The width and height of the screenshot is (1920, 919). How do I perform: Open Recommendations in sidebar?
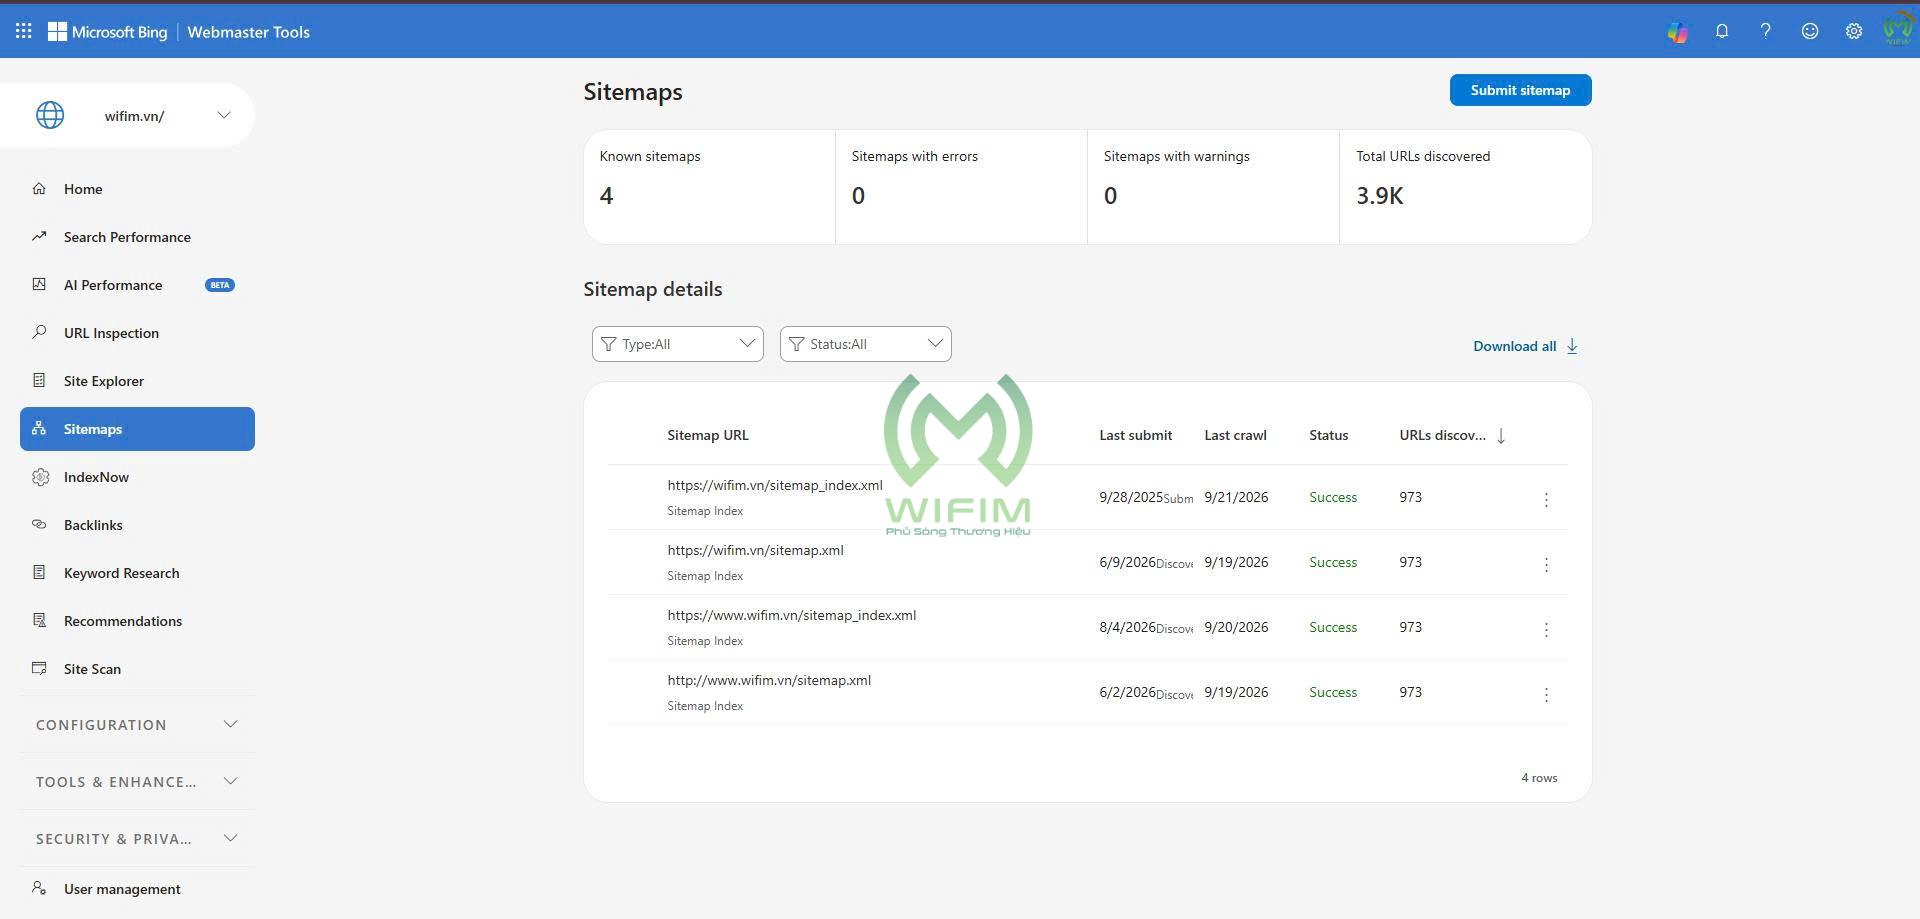(137, 621)
